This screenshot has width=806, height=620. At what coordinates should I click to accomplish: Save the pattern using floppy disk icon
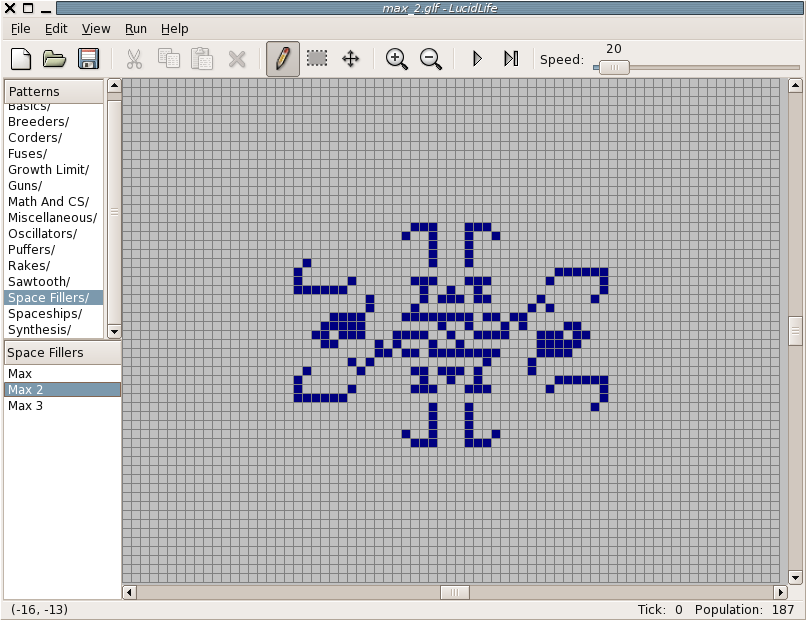tap(88, 59)
